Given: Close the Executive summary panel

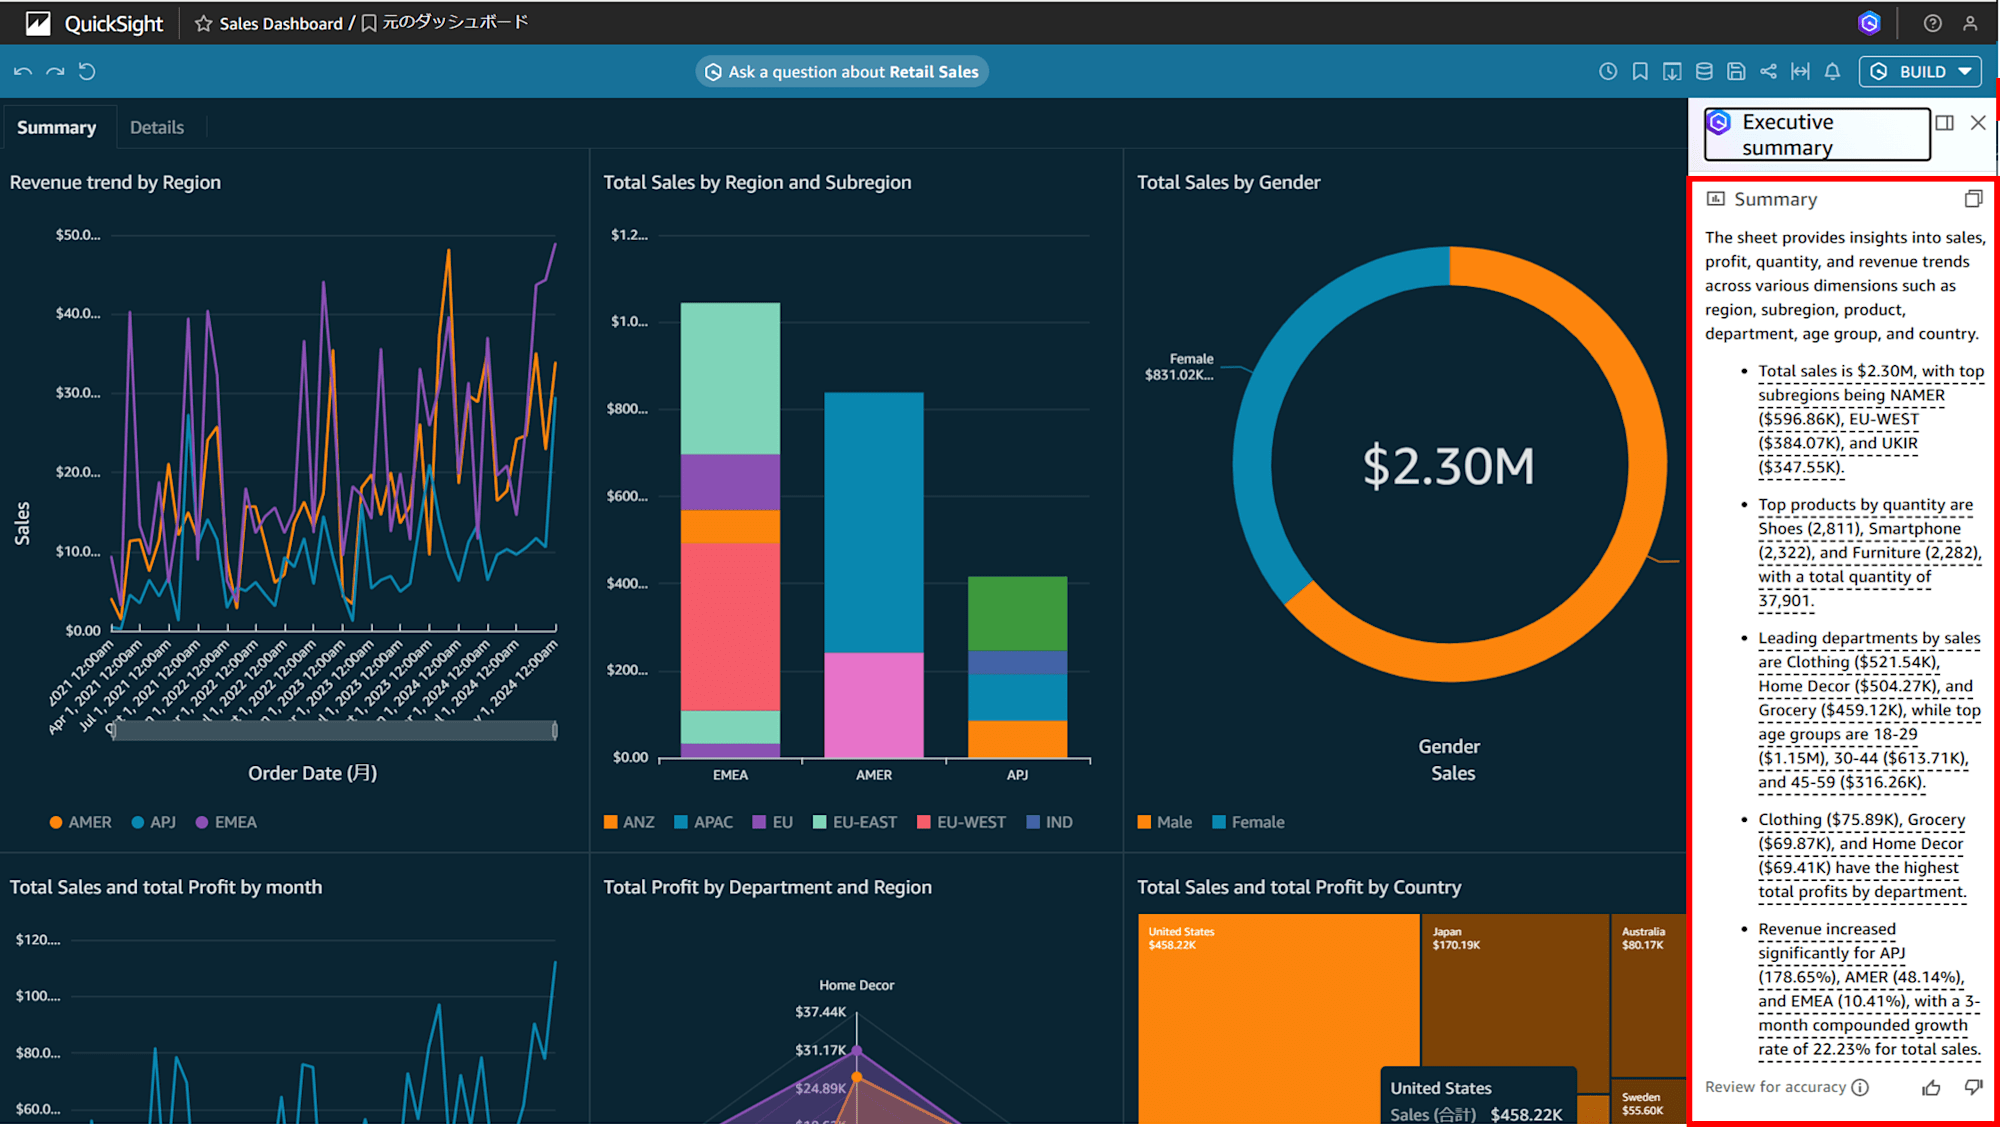Looking at the screenshot, I should [x=1978, y=123].
